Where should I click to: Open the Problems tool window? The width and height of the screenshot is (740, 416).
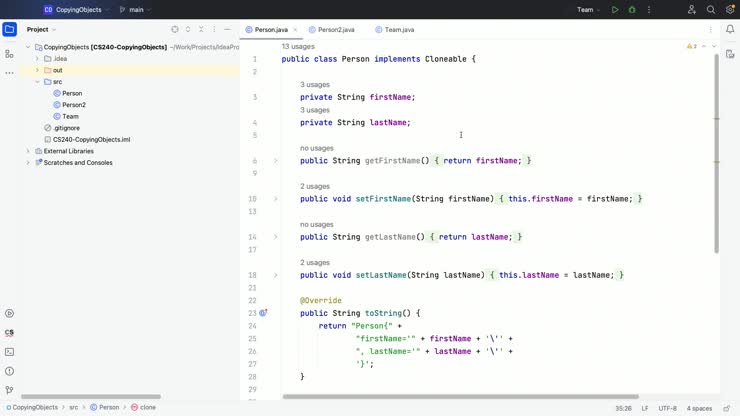tap(9, 371)
